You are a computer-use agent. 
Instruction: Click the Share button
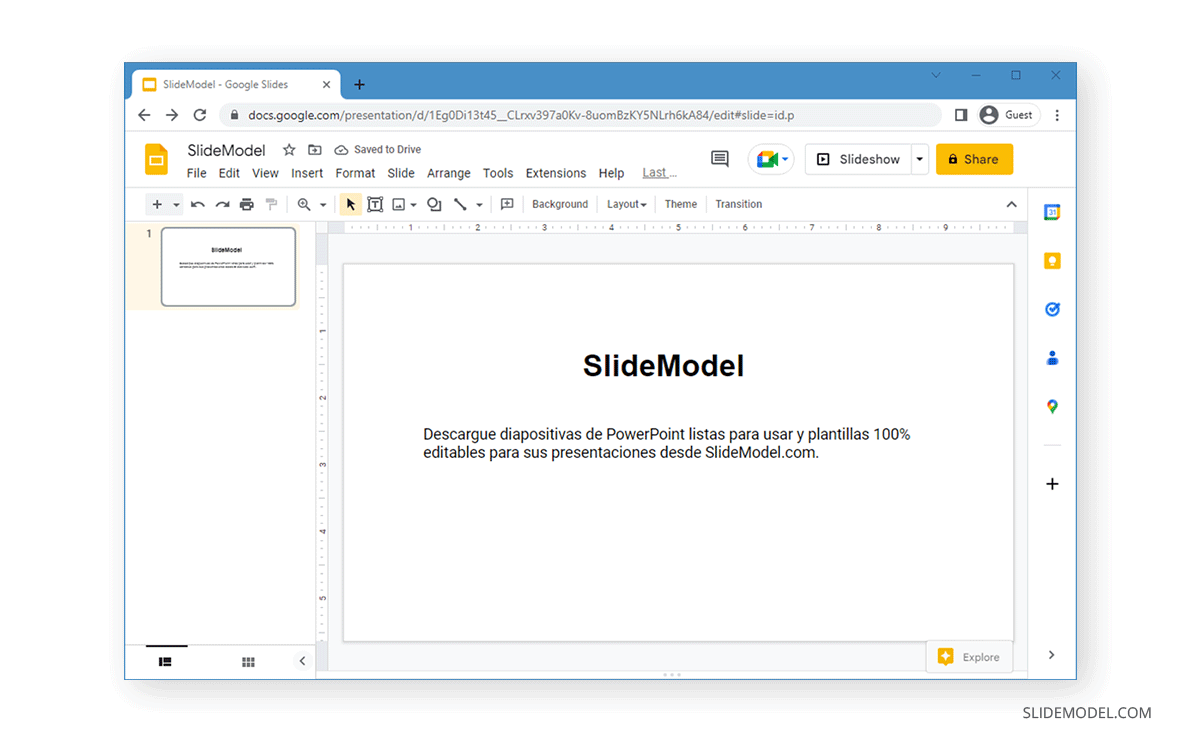(974, 159)
